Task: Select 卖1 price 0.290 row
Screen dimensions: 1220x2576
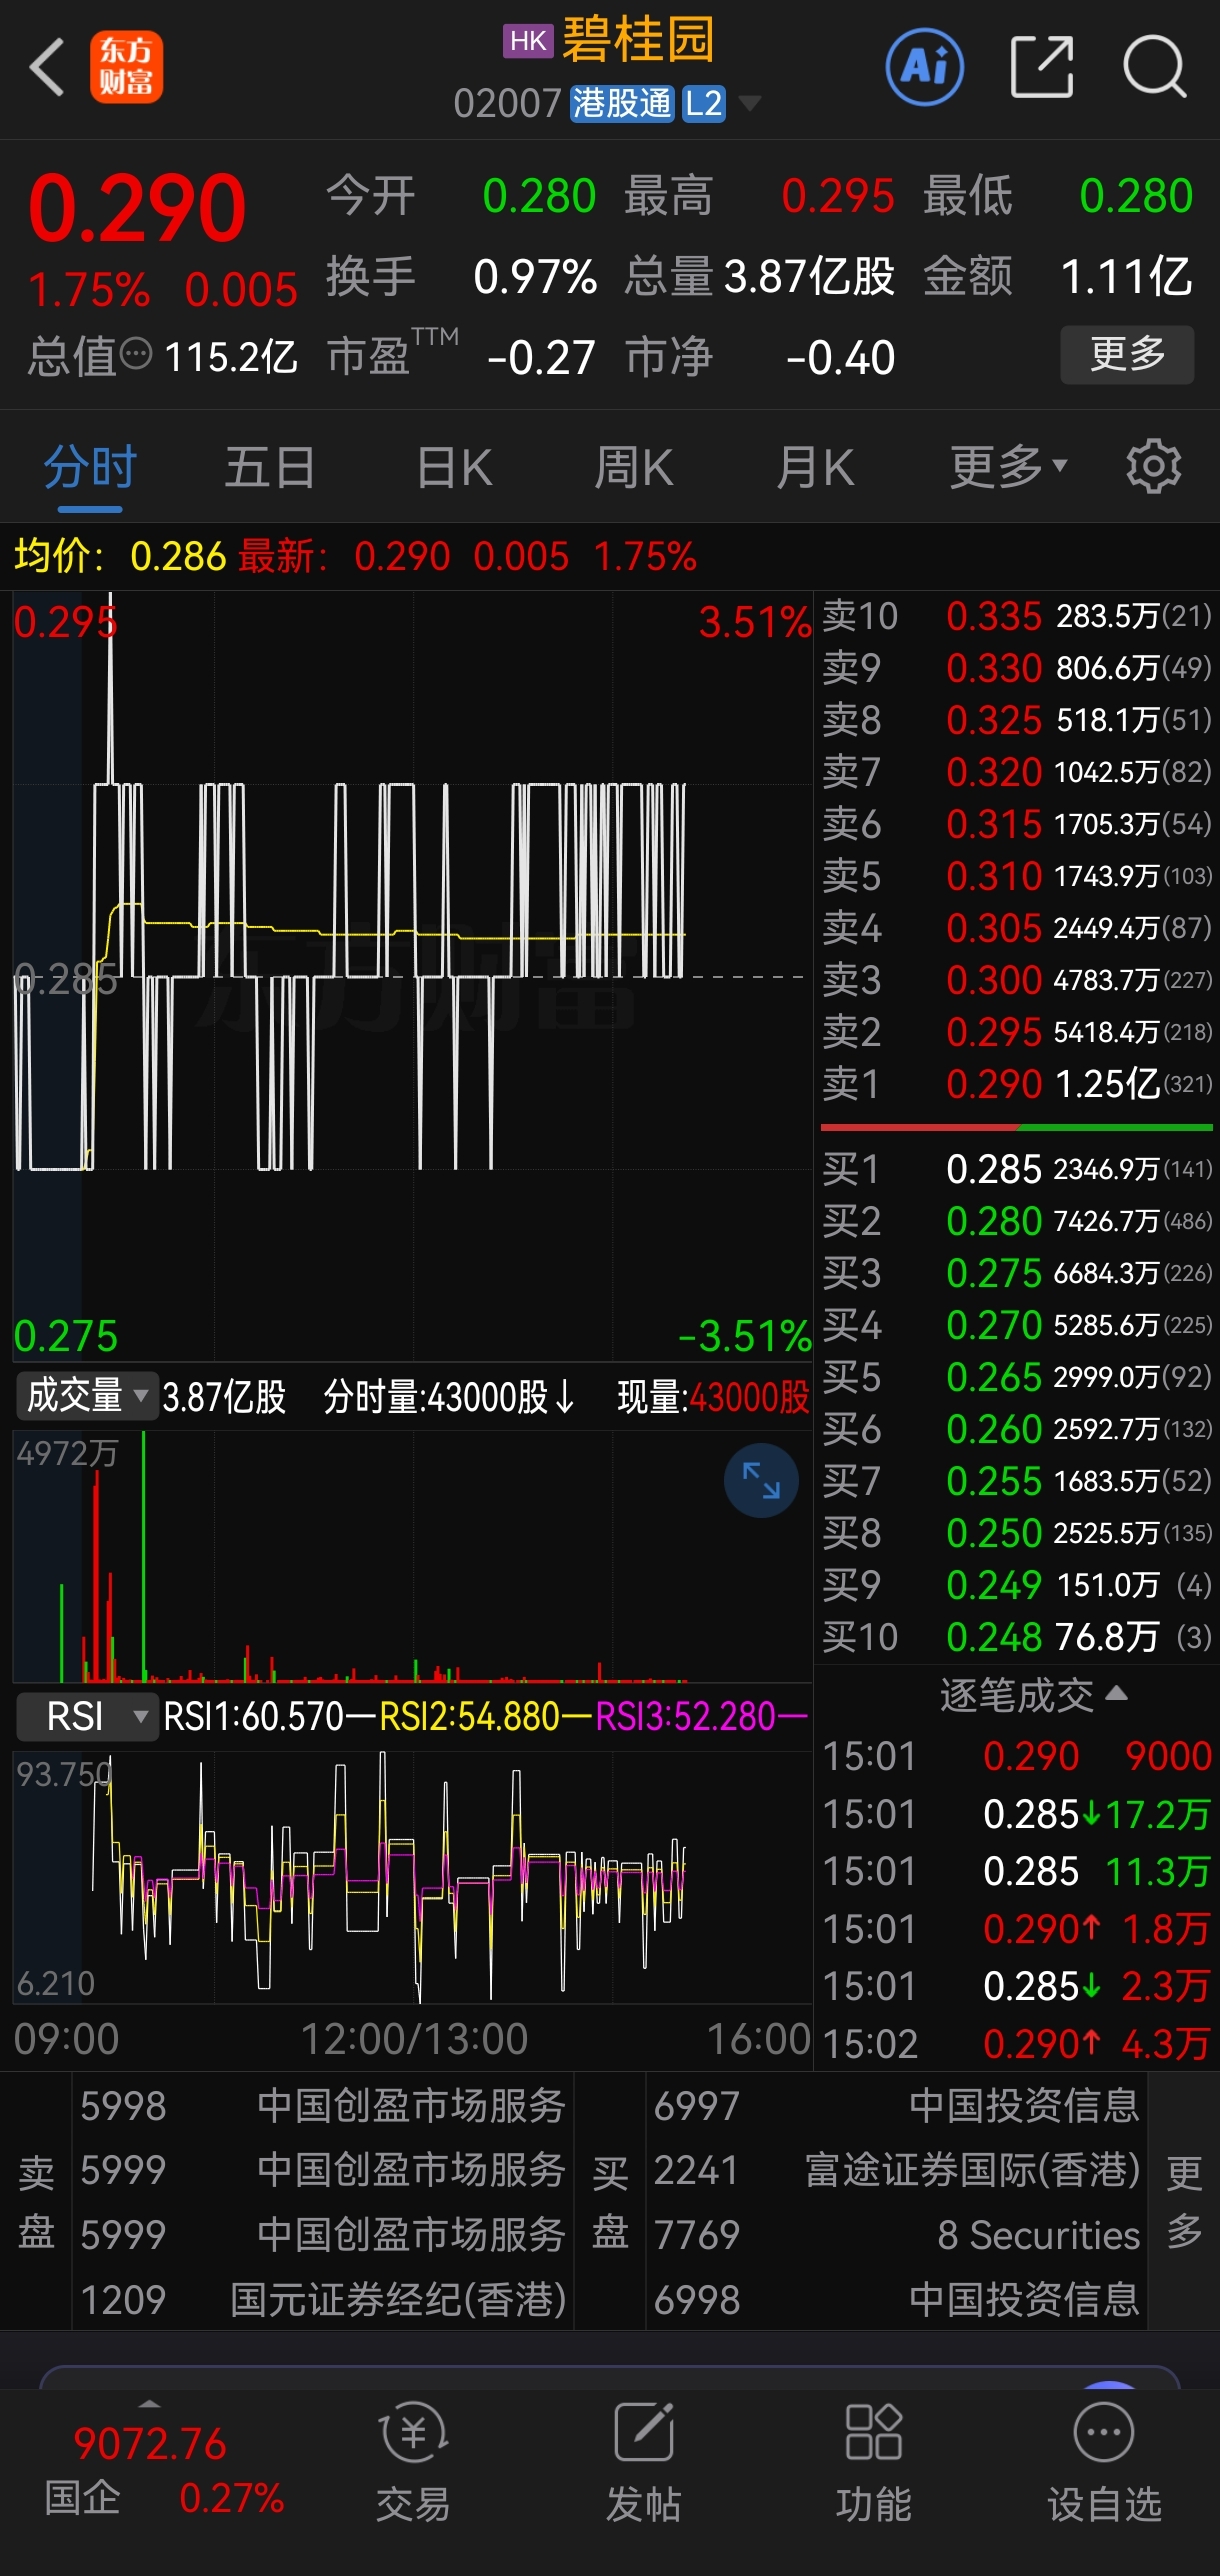Action: (x=1016, y=1083)
